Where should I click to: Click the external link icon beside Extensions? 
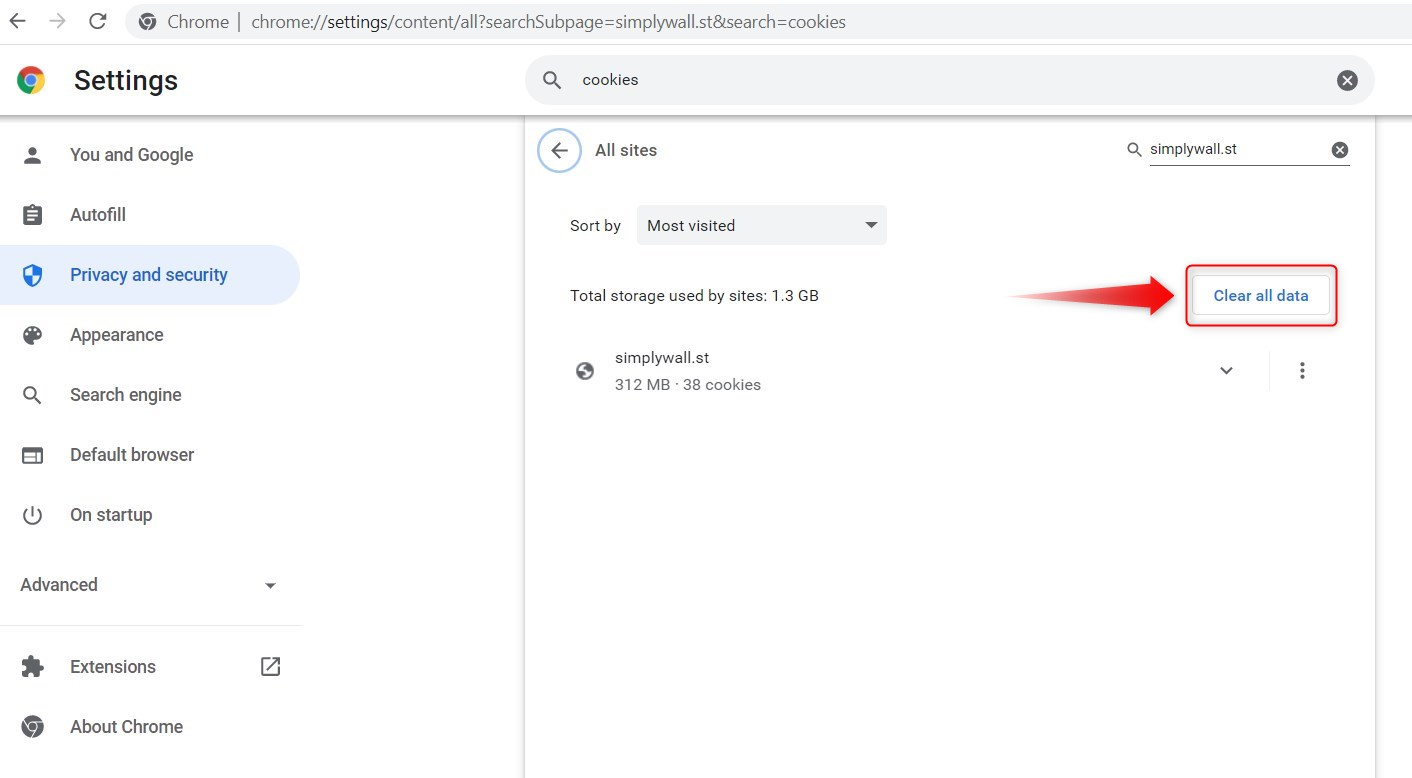270,666
